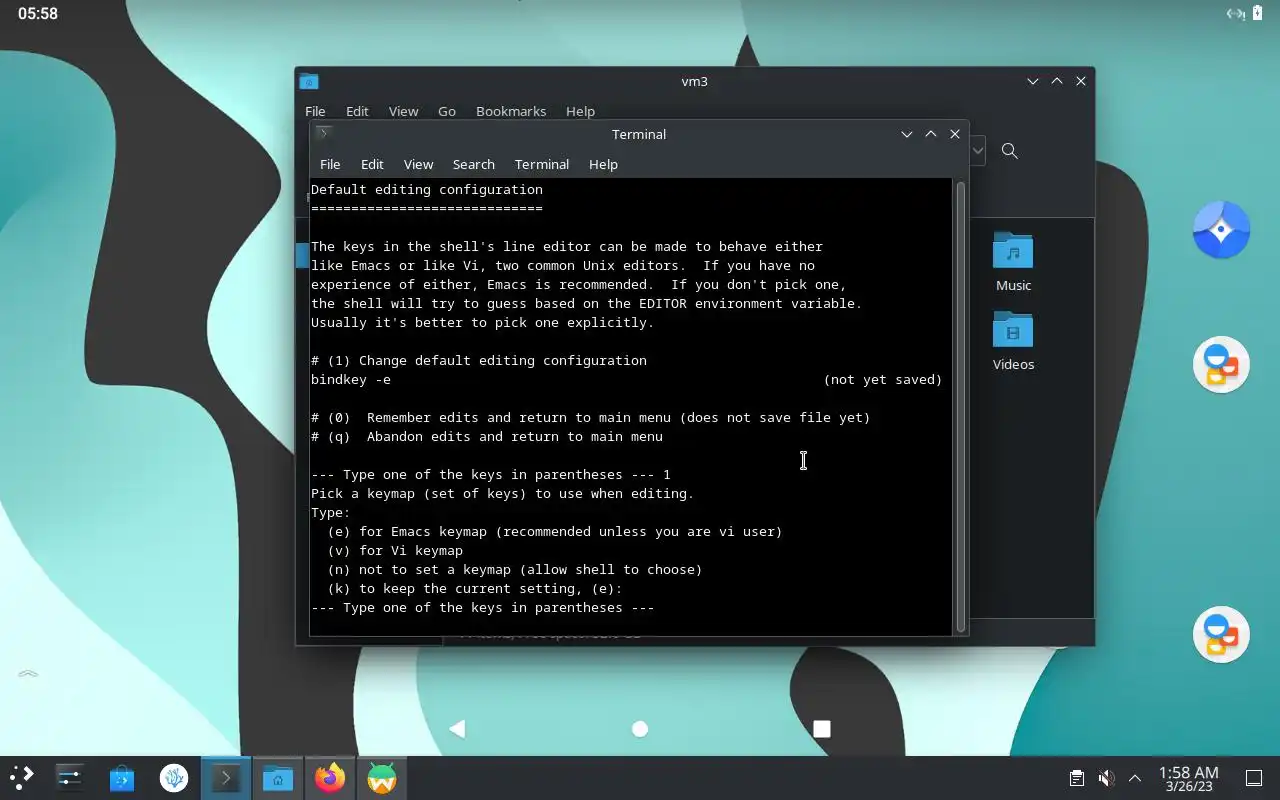Viewport: 1280px width, 800px height.
Task: Open the system settings sliders icon in taskbar
Action: coord(69,778)
